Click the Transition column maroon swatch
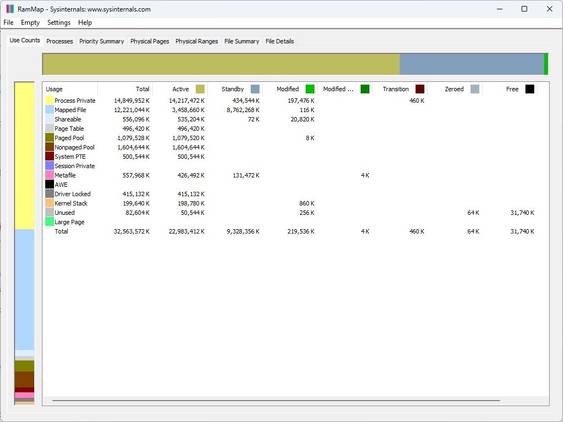 pos(420,89)
